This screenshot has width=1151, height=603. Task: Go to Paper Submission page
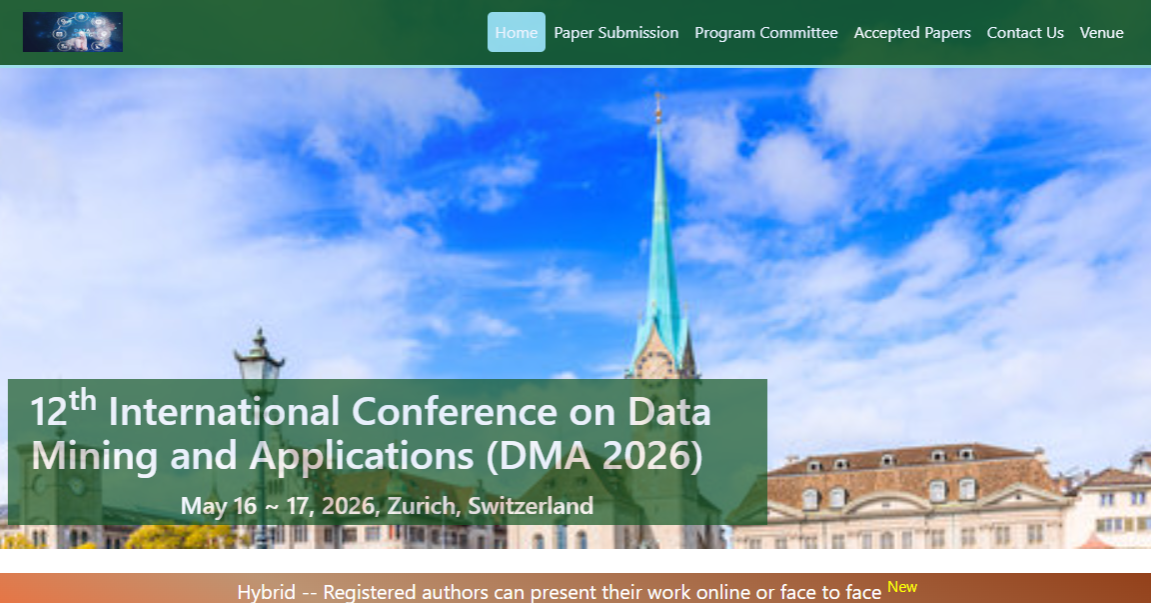pos(616,32)
